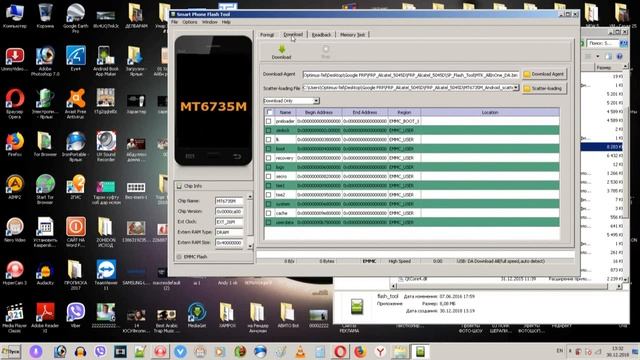Click the Scatter-loading folder button
Screen dimensions: 640x360
pyautogui.click(x=544, y=88)
